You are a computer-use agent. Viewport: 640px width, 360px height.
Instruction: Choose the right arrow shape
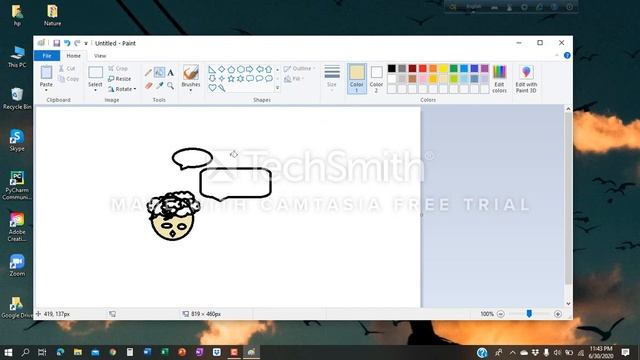pos(250,69)
